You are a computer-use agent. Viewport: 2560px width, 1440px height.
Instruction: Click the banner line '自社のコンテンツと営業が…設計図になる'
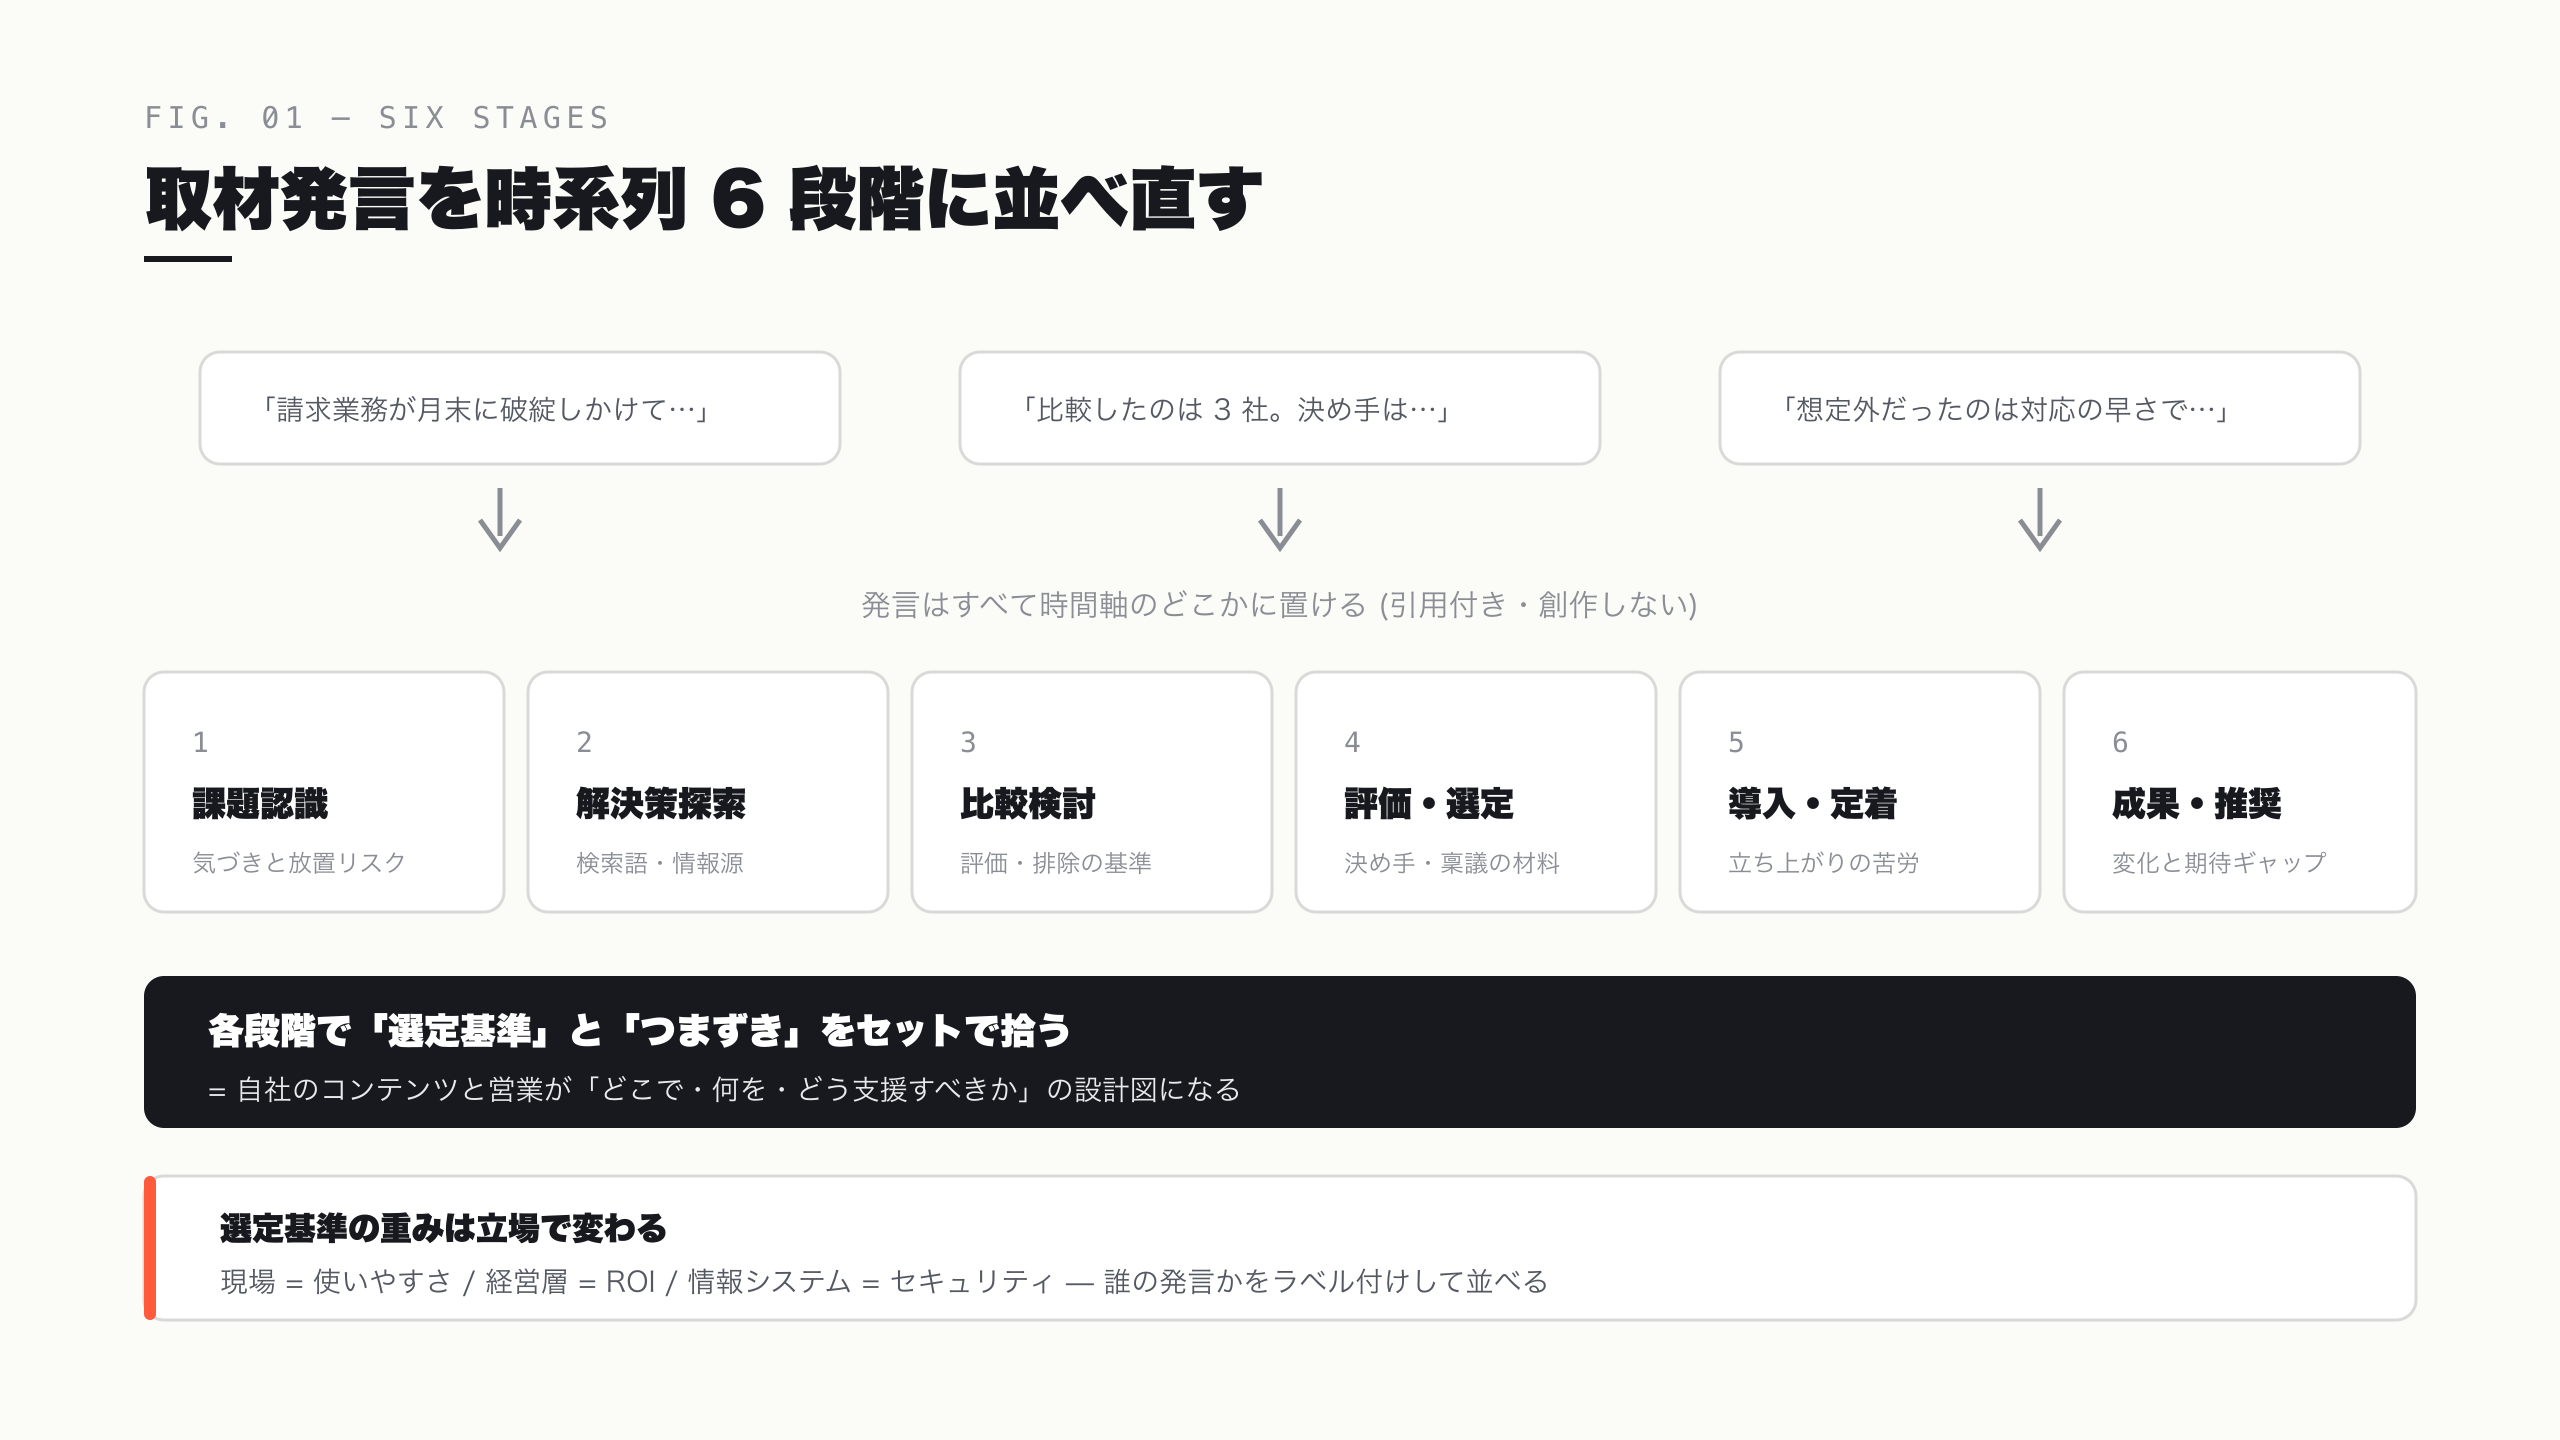coord(724,1089)
